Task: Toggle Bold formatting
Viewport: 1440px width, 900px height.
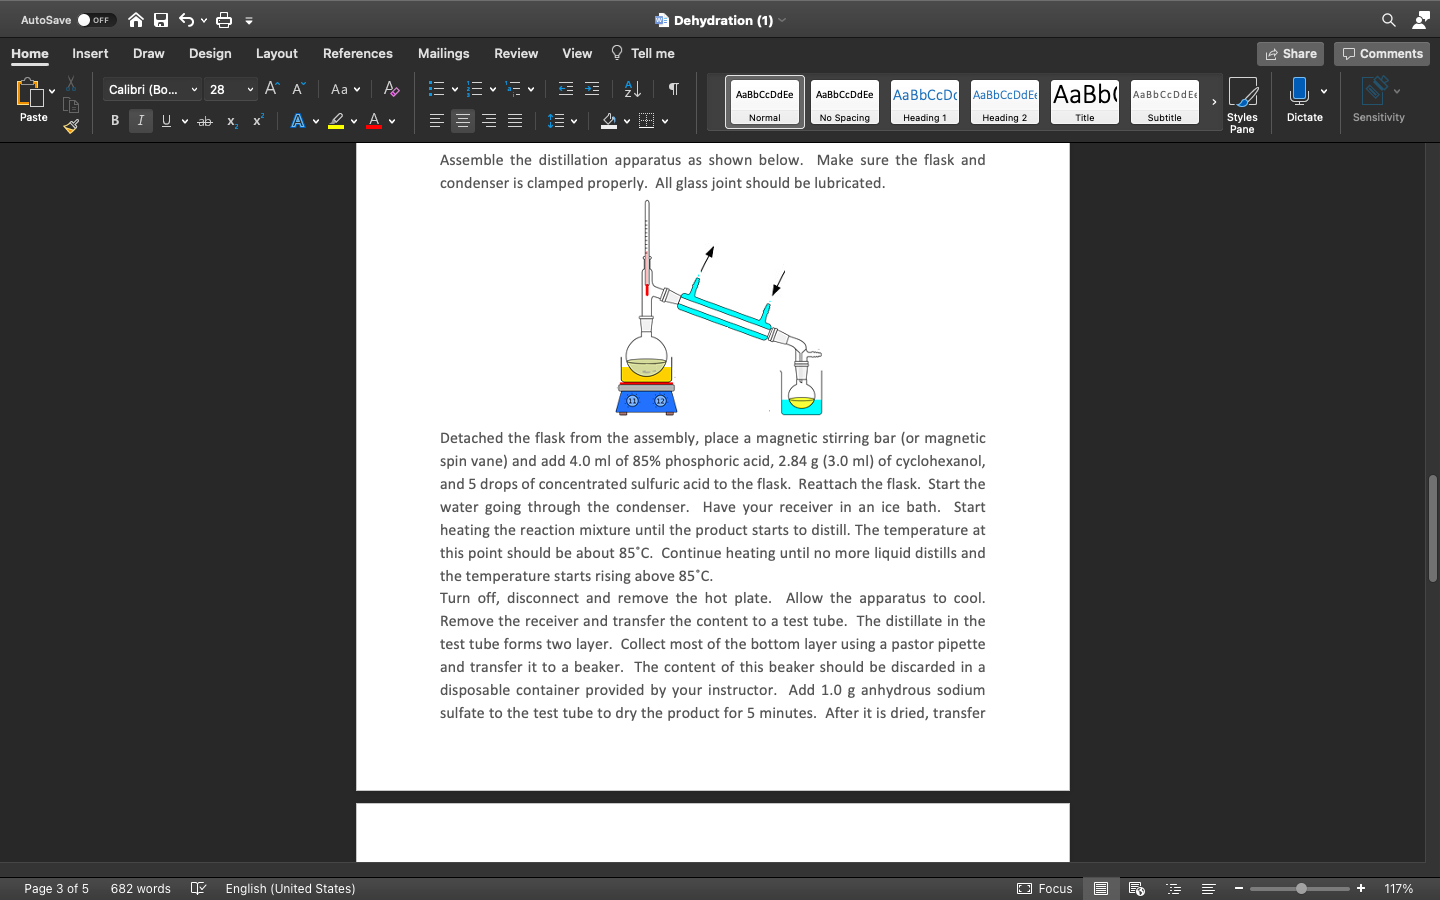Action: (115, 121)
